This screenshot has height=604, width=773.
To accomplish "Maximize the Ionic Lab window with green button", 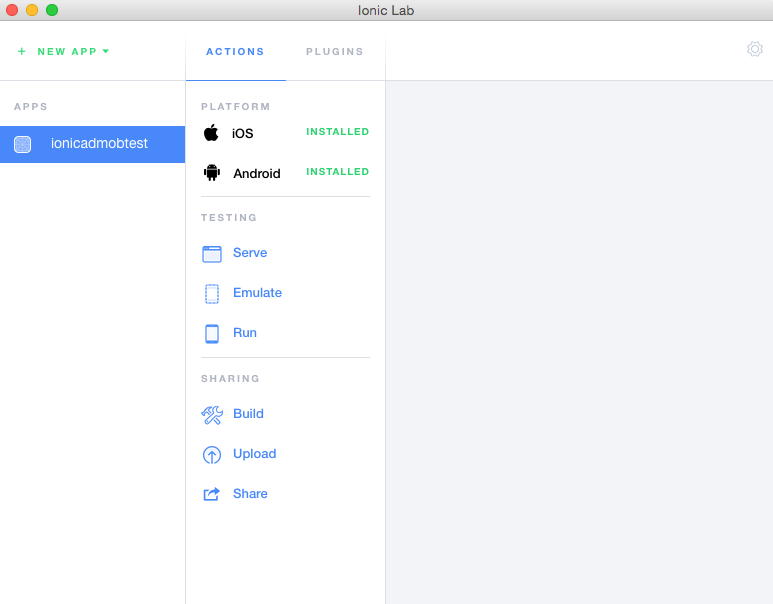I will pyautogui.click(x=52, y=10).
